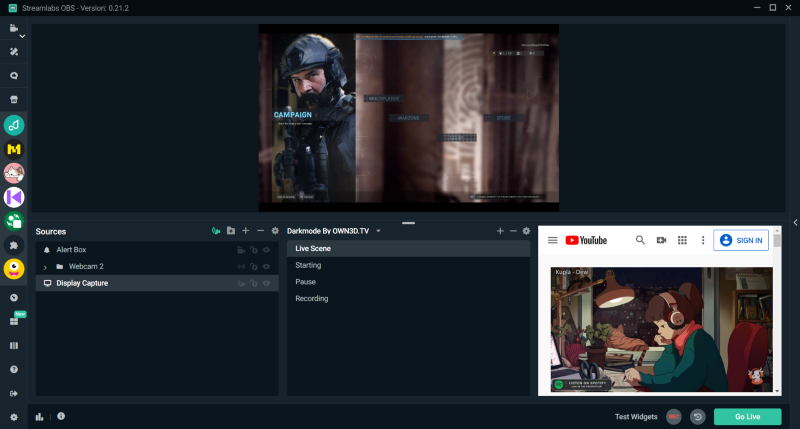This screenshot has height=429, width=800.
Task: Open the dashboard gauge icon in sidebar
Action: 14,297
